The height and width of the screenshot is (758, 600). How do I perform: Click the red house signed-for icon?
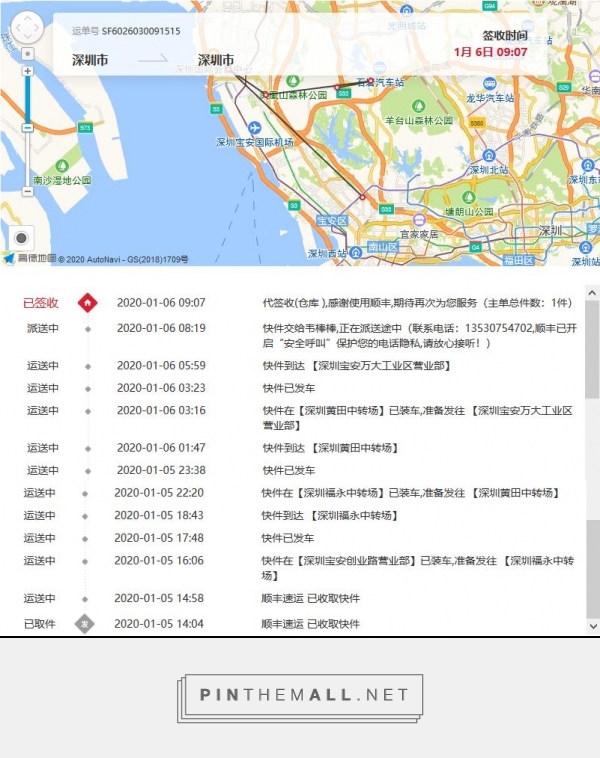[x=87, y=302]
